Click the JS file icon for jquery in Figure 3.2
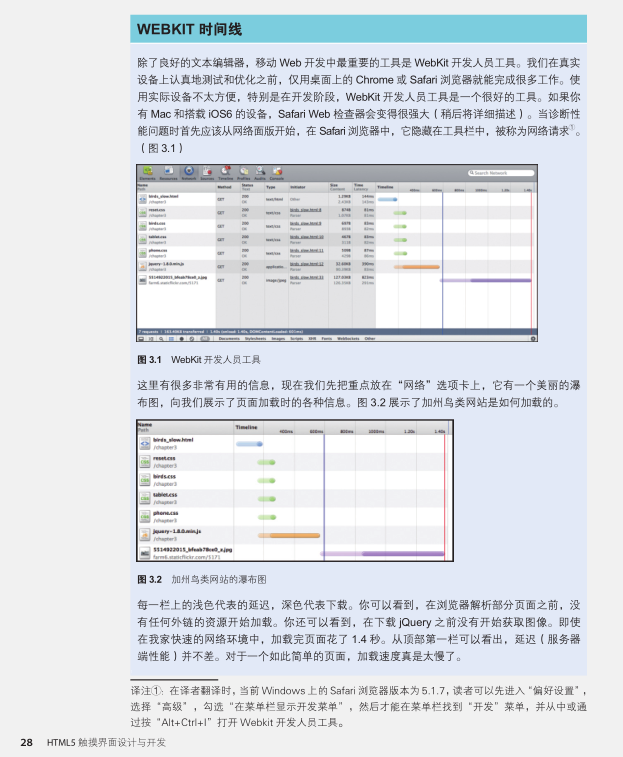623x757 pixels. pos(145,534)
